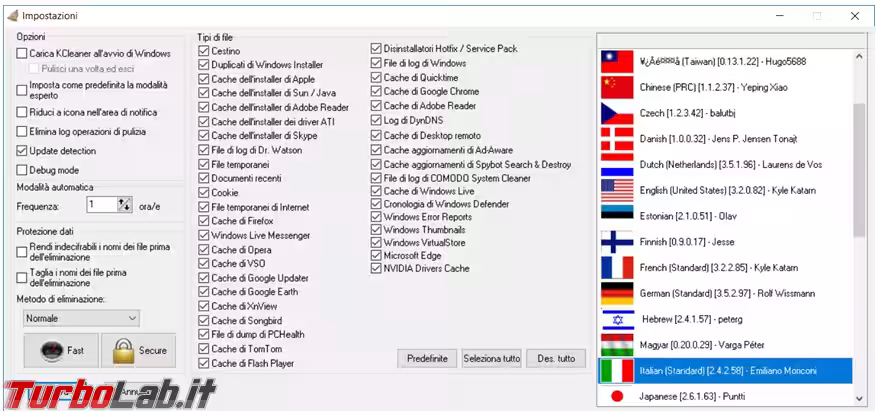Image resolution: width=876 pixels, height=412 pixels.
Task: Click the Chinese (PRC) flag icon
Action: click(x=617, y=87)
